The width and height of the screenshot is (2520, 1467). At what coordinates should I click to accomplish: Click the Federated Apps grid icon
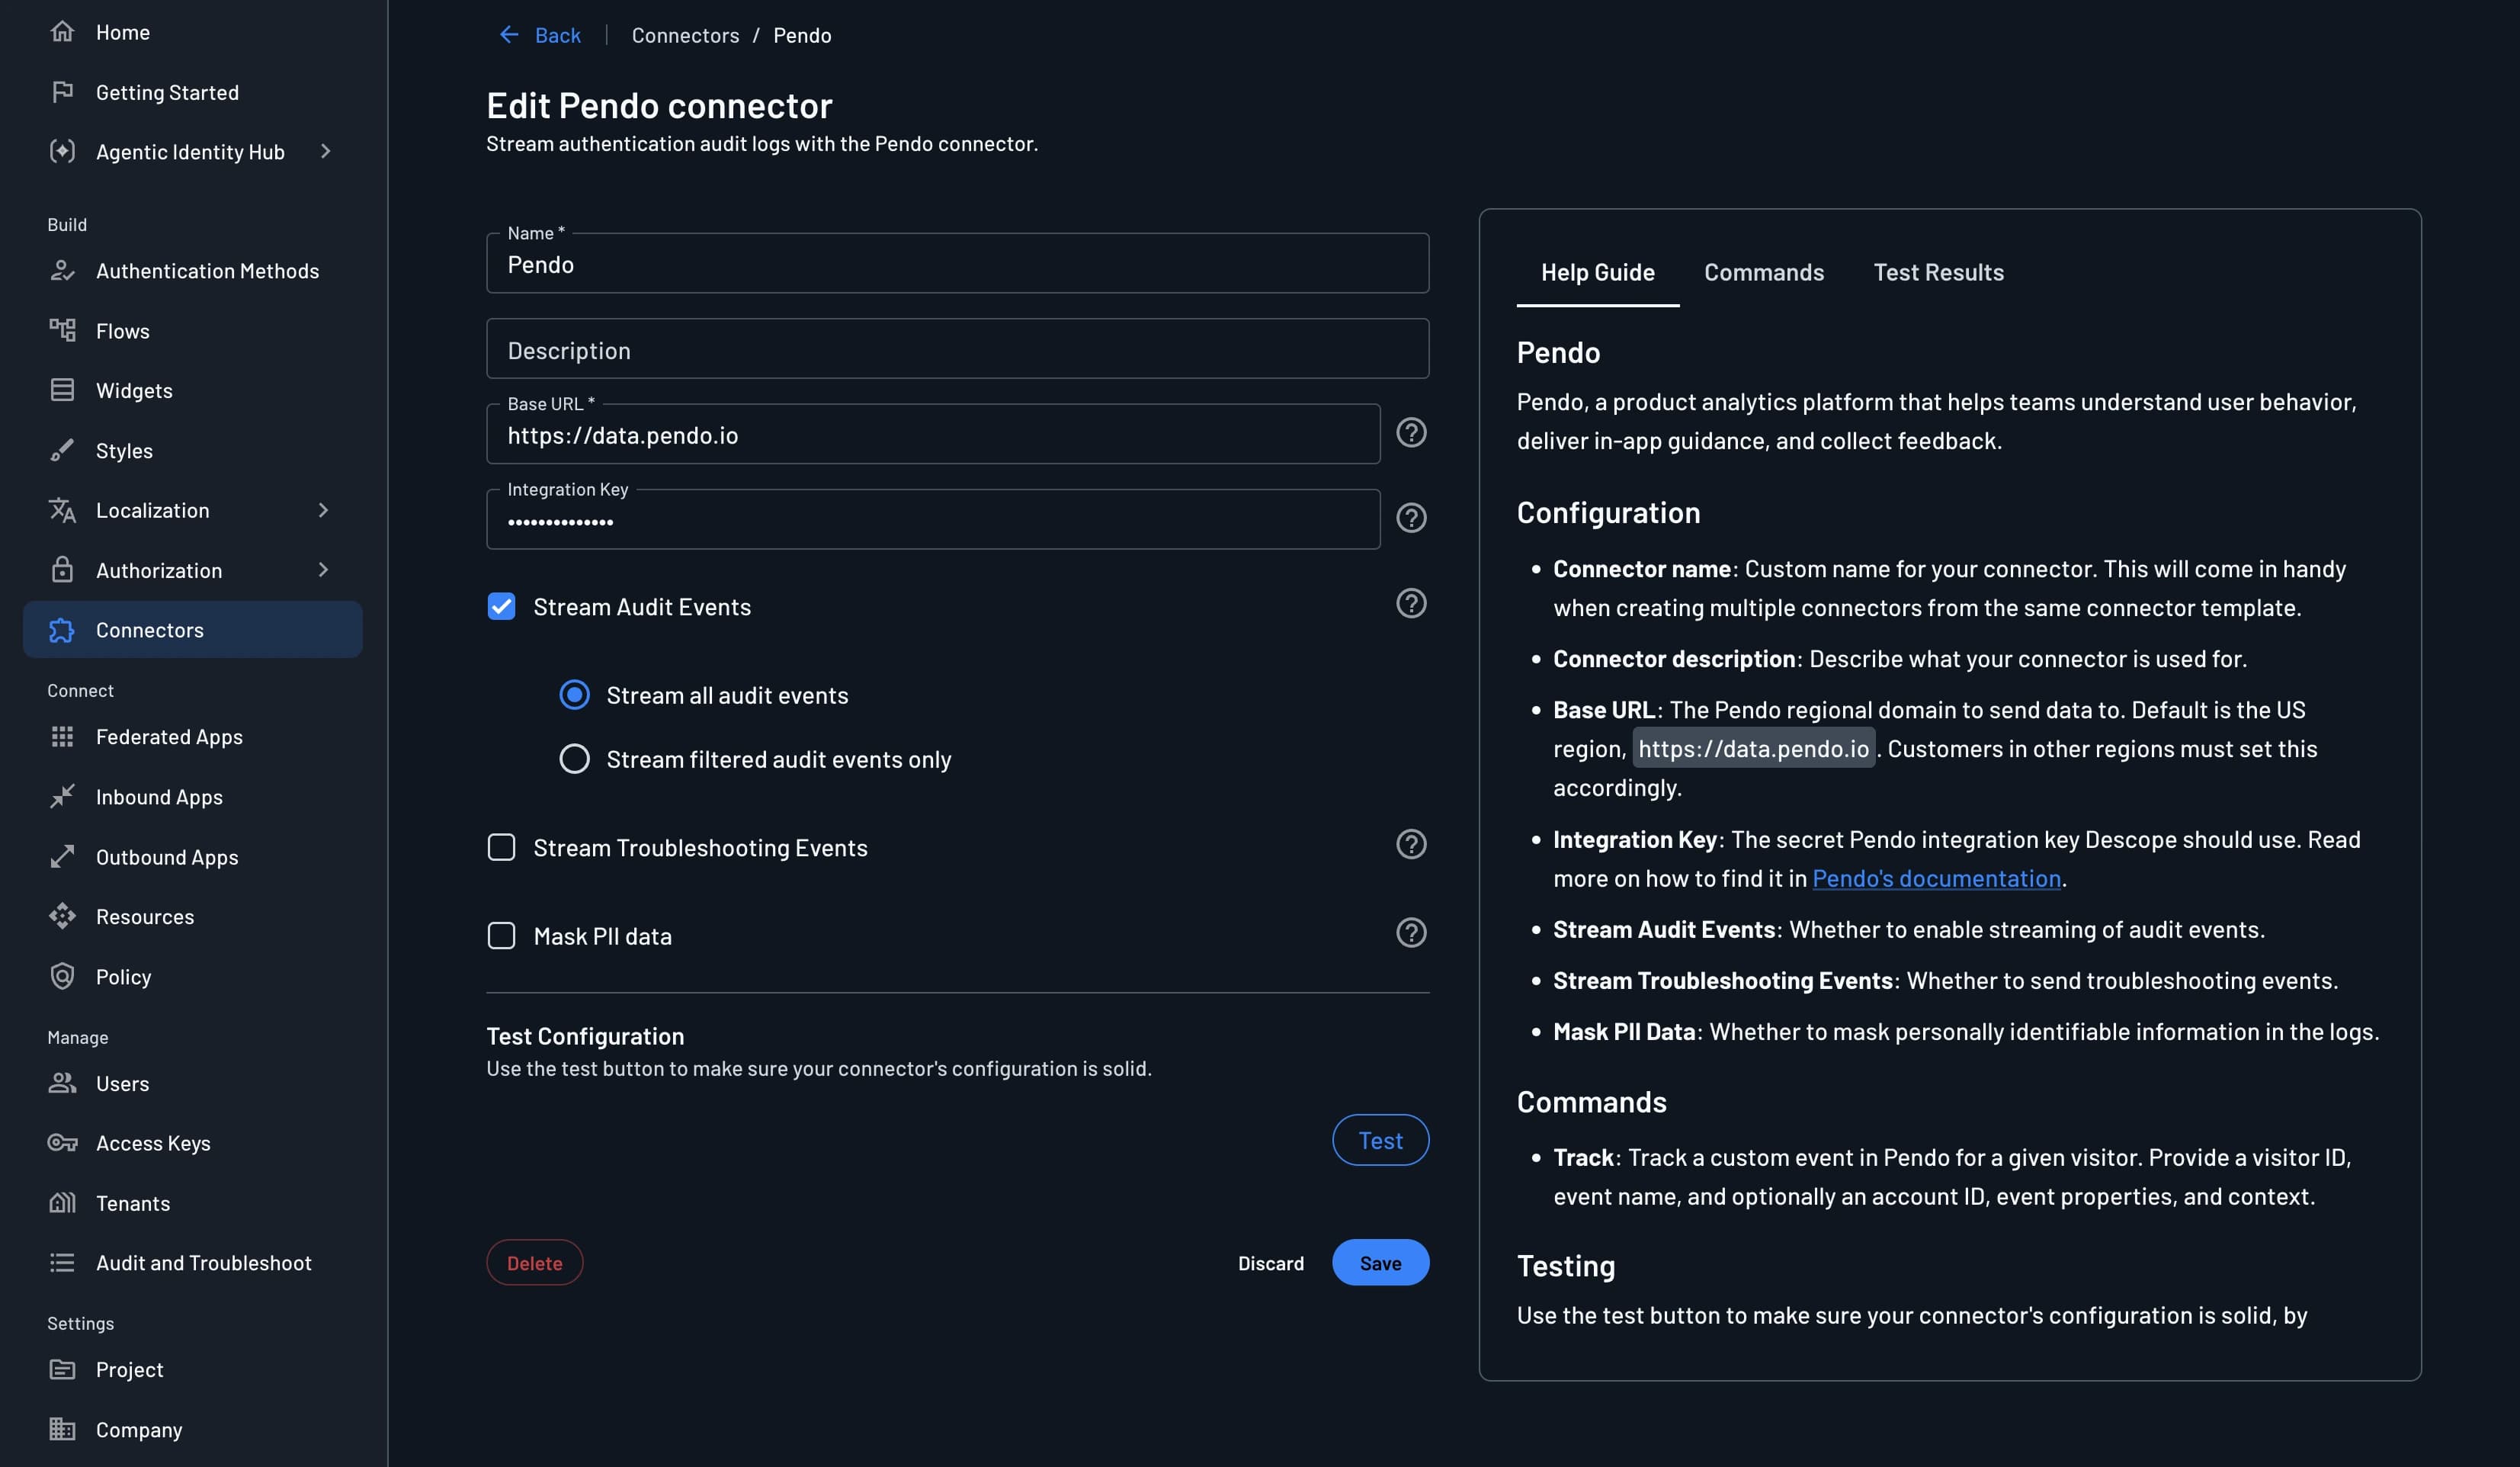click(x=62, y=737)
